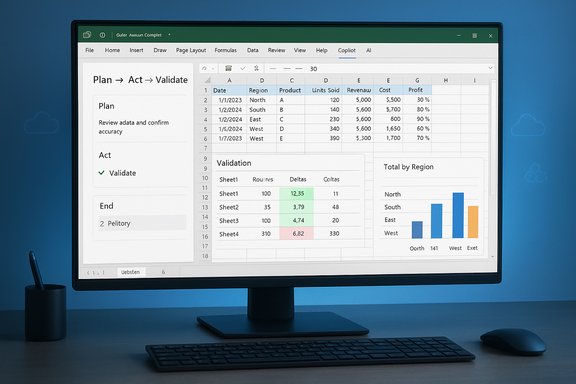Maximize the Excel window

coord(475,36)
